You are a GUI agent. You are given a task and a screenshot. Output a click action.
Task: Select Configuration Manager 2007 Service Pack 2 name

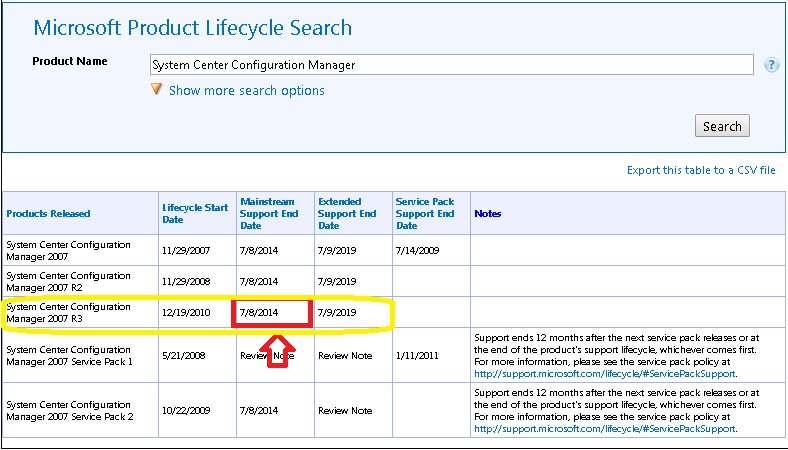click(69, 411)
